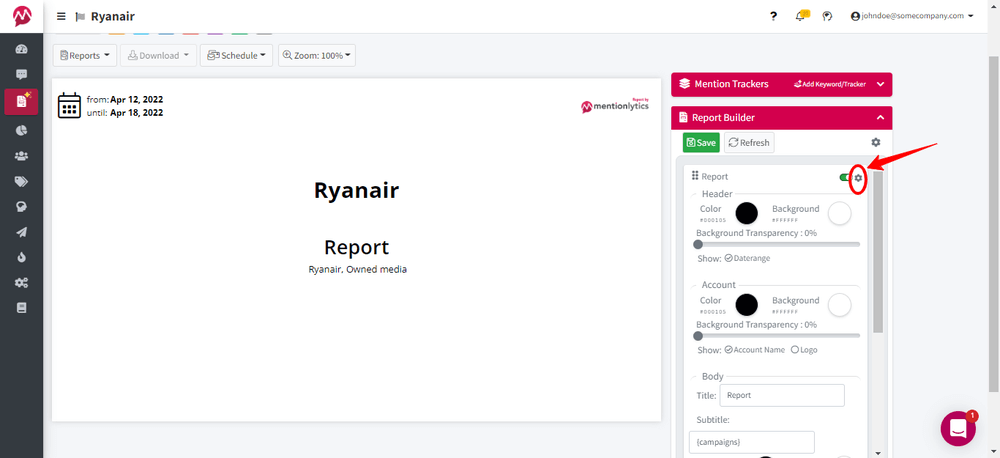
Task: Toggle the hamburger menu icon
Action: (61, 17)
